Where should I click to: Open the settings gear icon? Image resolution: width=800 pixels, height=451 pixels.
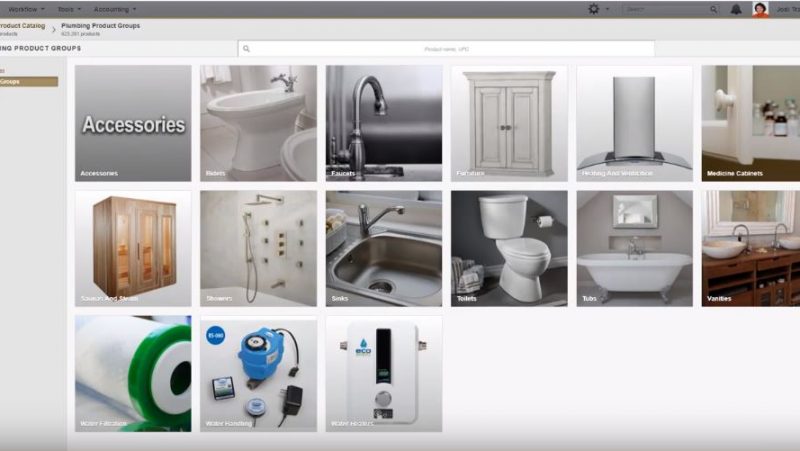(x=594, y=9)
